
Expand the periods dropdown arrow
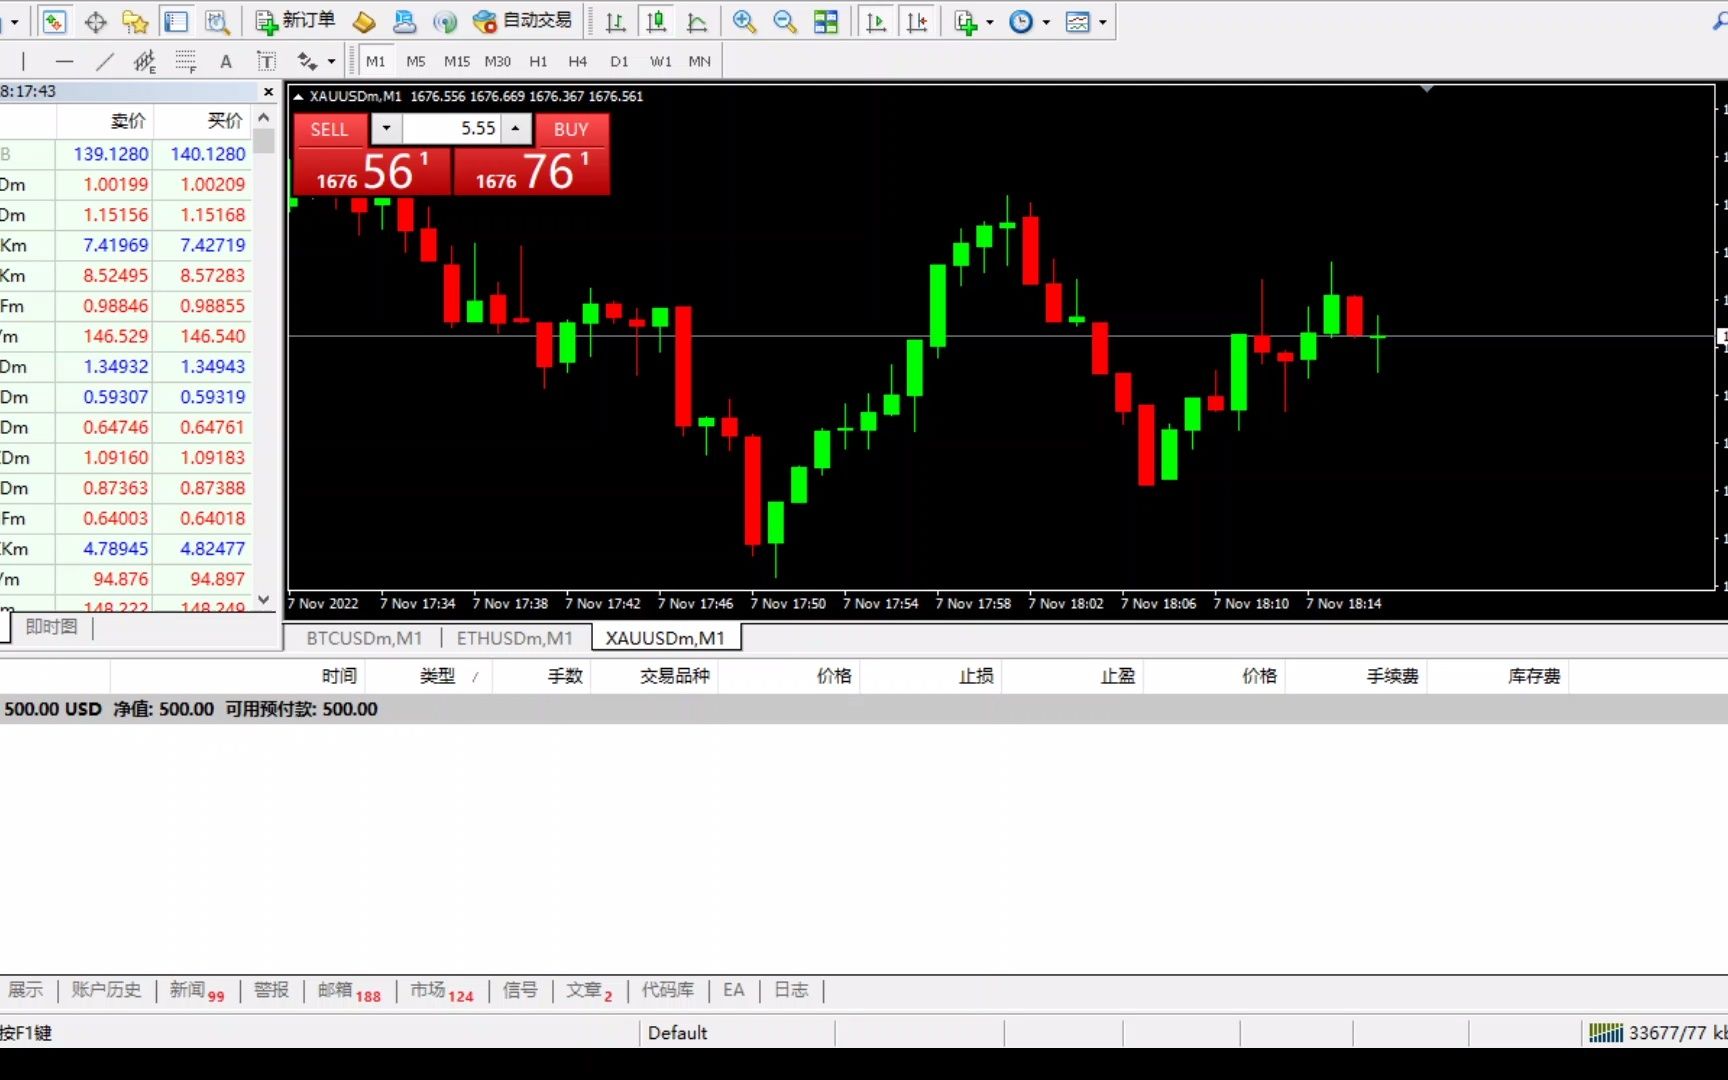click(x=1046, y=22)
